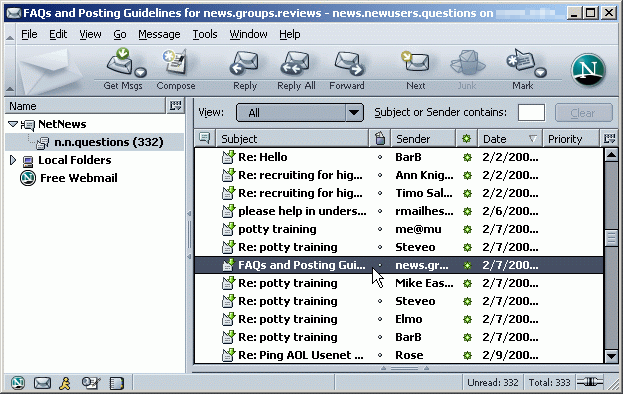Open the Free Webmail link
Image resolution: width=623 pixels, height=394 pixels.
tap(79, 178)
